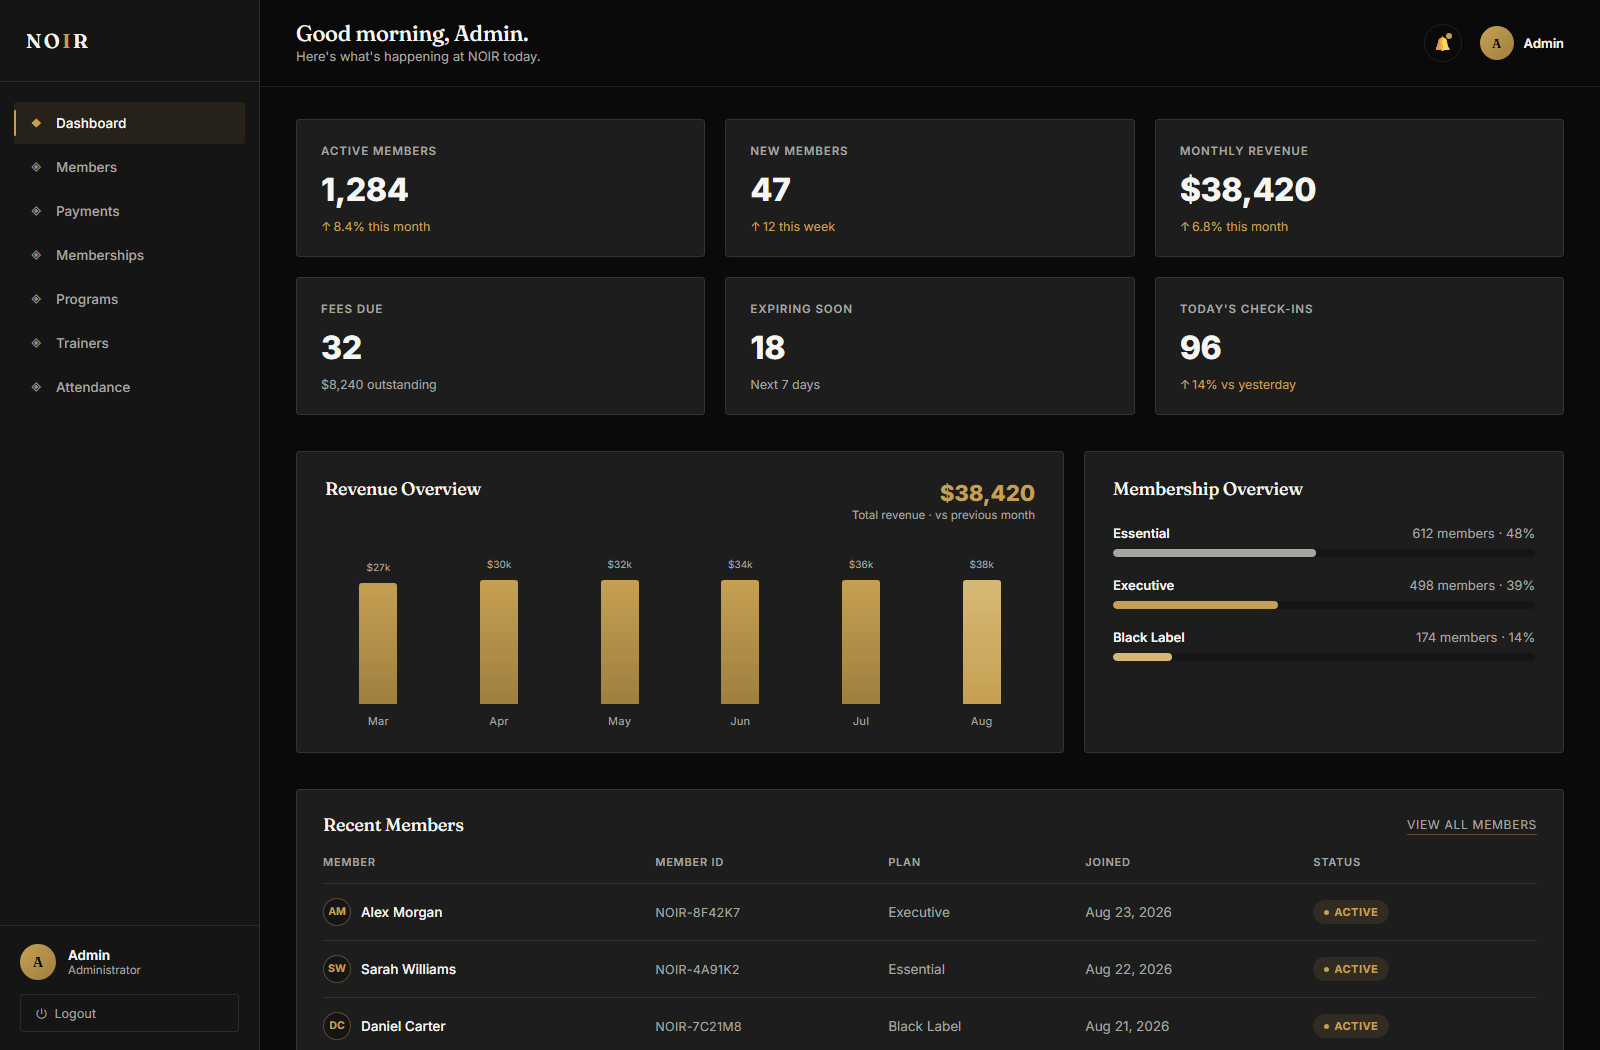Click the Aug 23, 2026 joined date
Image resolution: width=1600 pixels, height=1050 pixels.
(x=1128, y=912)
